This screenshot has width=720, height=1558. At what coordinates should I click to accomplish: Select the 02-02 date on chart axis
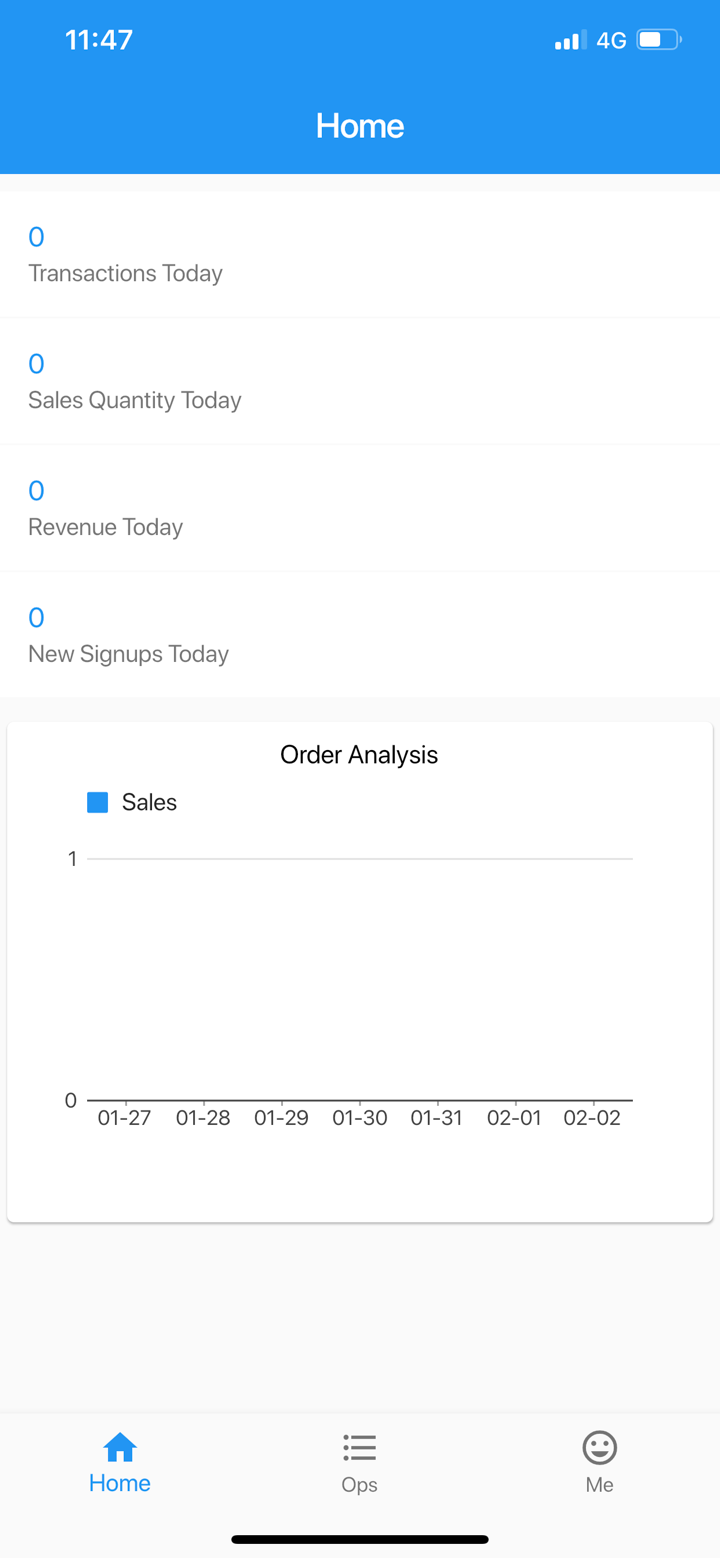[x=592, y=1118]
